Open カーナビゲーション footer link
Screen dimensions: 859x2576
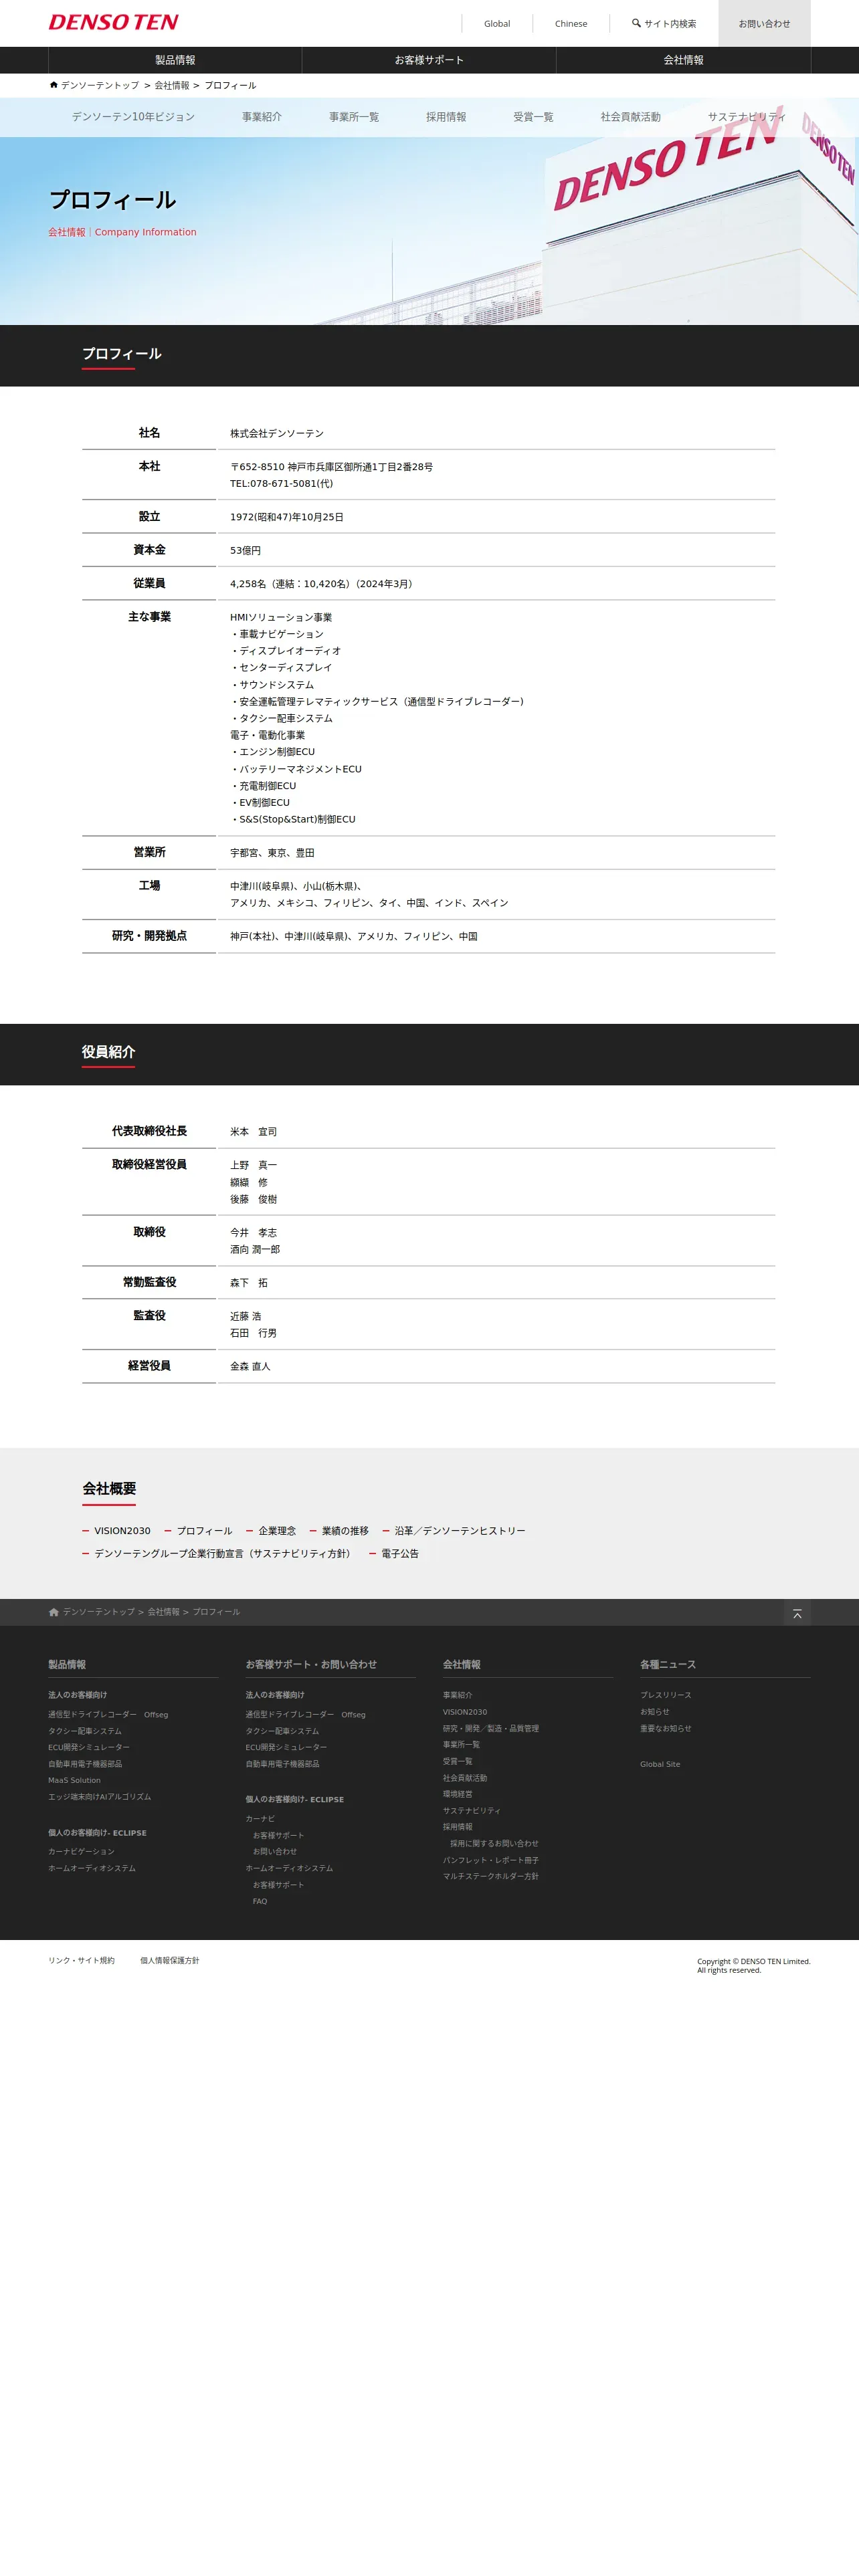[81, 1852]
